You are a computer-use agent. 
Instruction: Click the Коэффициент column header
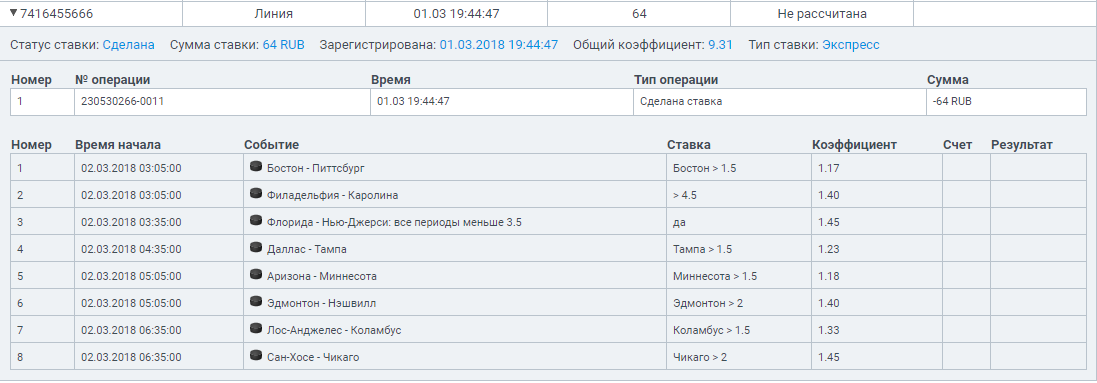[854, 145]
